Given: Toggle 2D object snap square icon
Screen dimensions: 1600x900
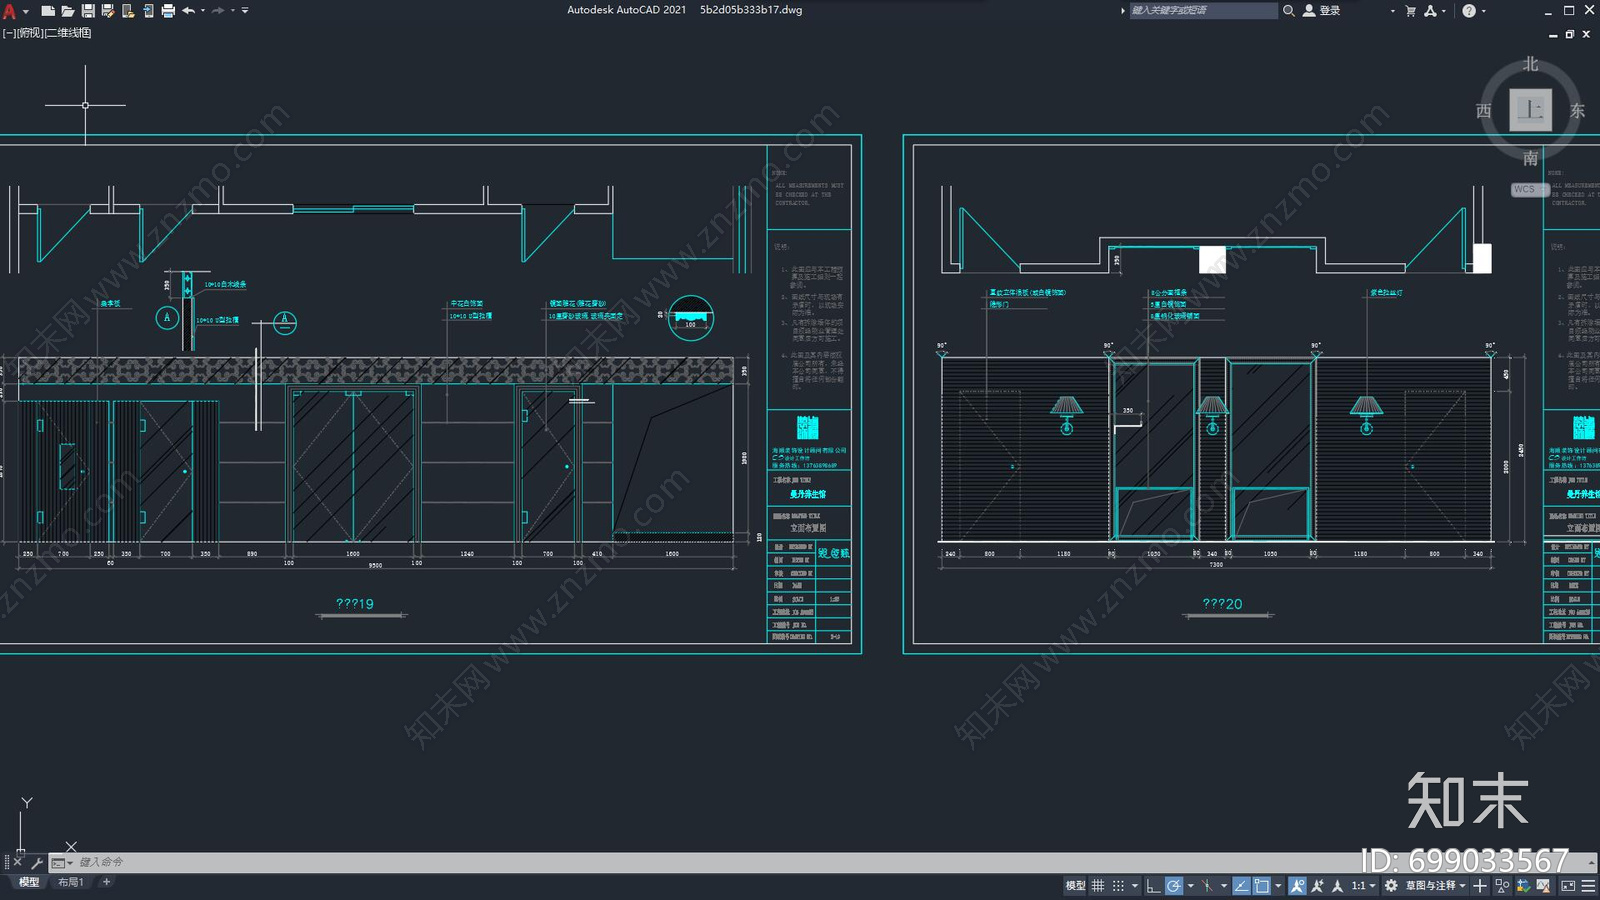Looking at the screenshot, I should pos(1262,885).
